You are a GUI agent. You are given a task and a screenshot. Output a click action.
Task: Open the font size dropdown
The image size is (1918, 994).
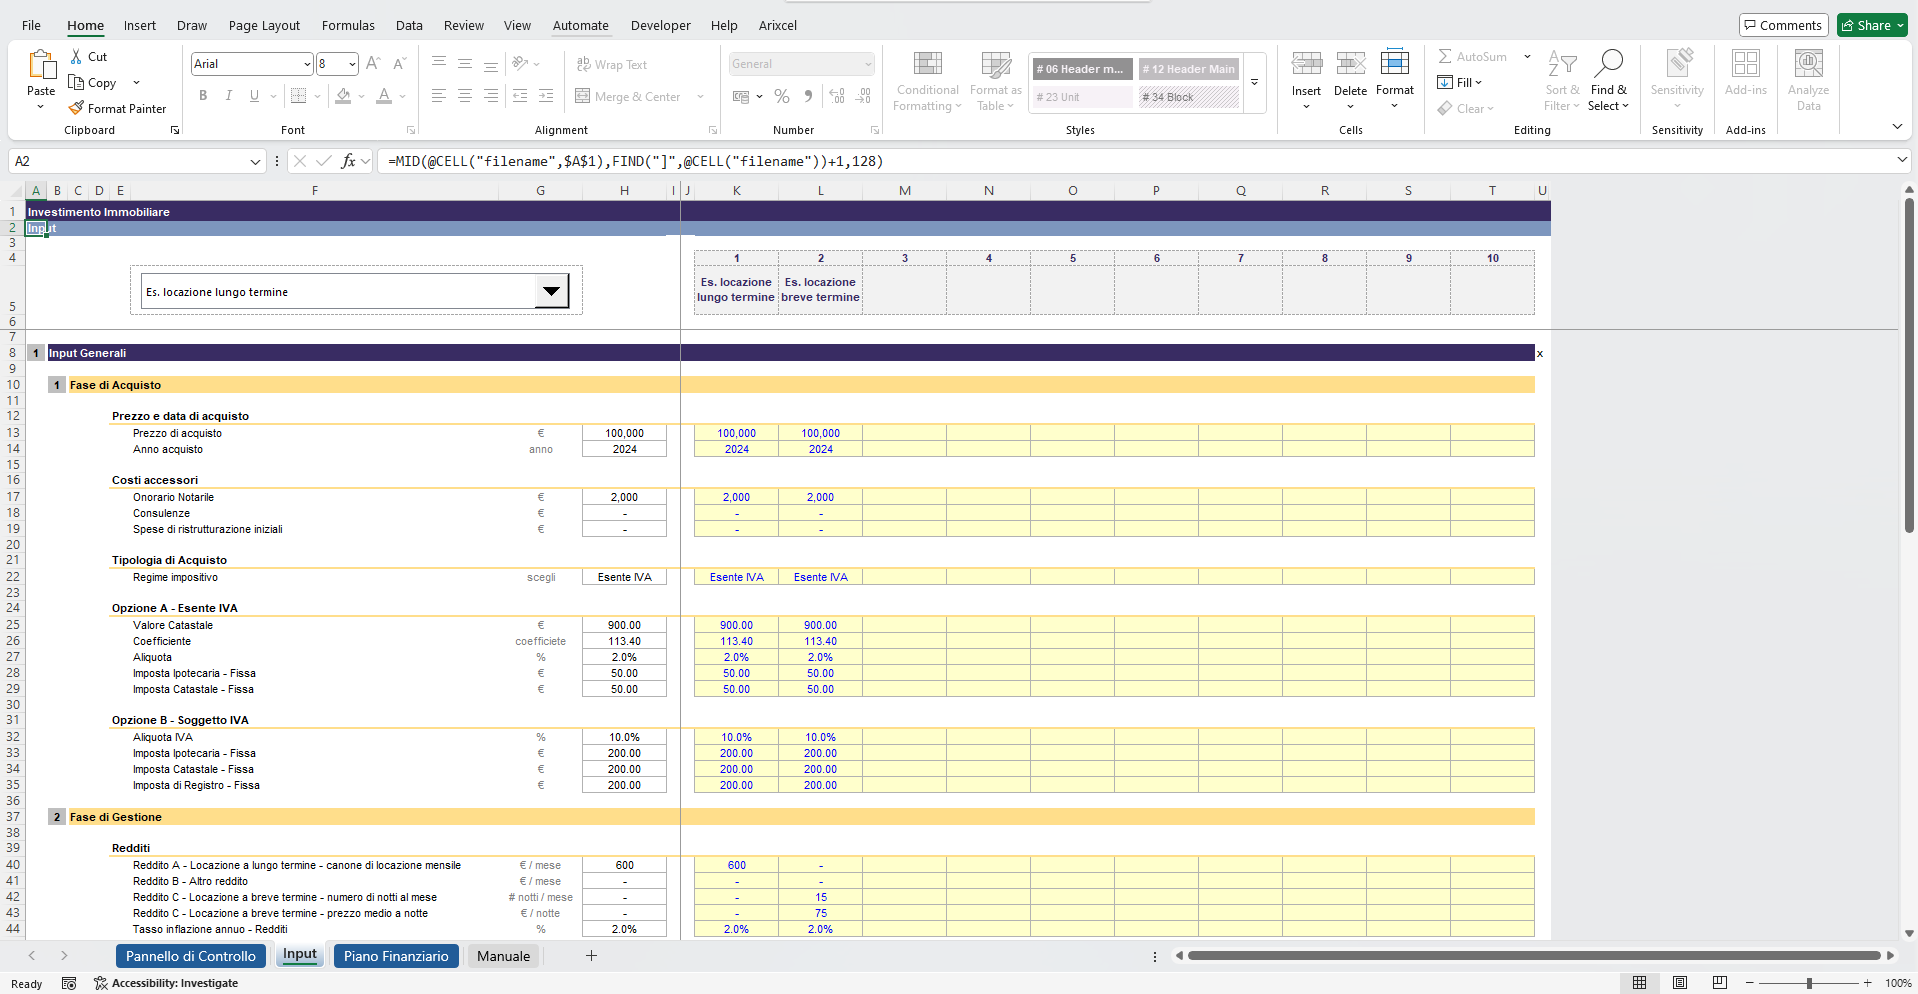(352, 64)
